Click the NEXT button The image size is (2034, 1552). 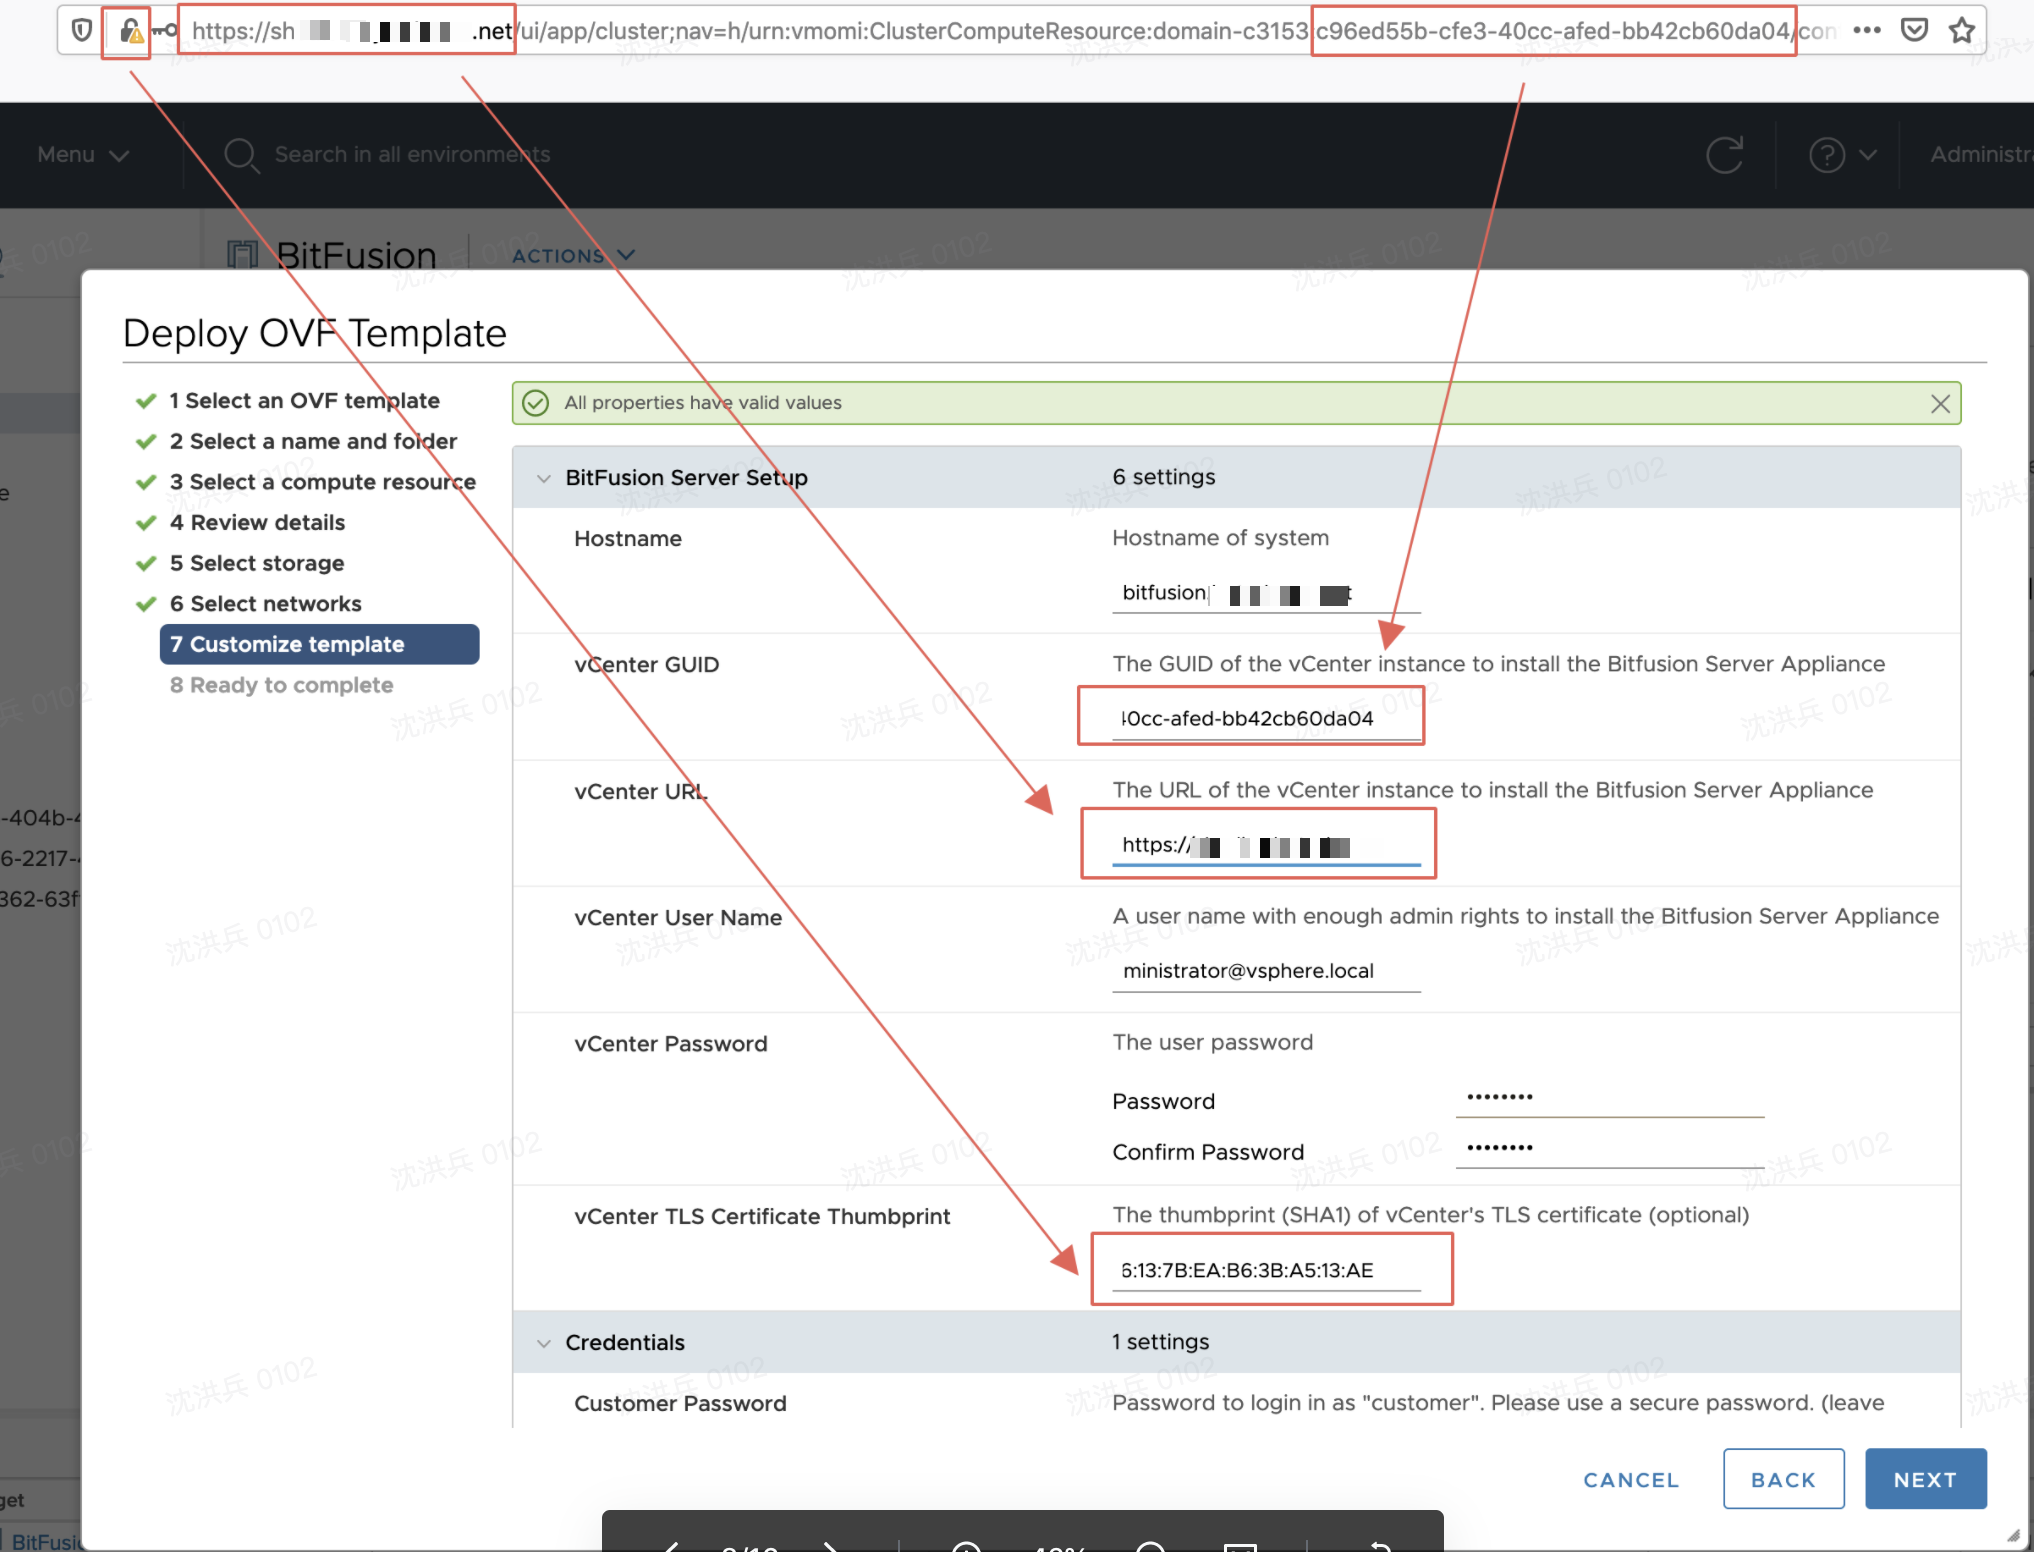1924,1479
